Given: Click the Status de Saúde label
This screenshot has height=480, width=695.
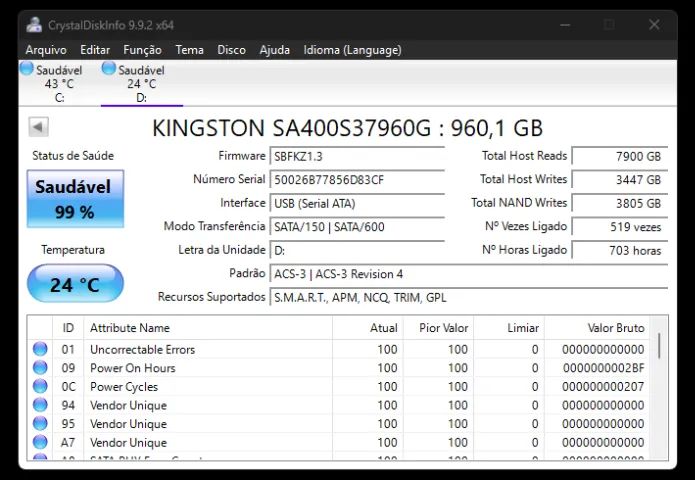Looking at the screenshot, I should pyautogui.click(x=73, y=156).
